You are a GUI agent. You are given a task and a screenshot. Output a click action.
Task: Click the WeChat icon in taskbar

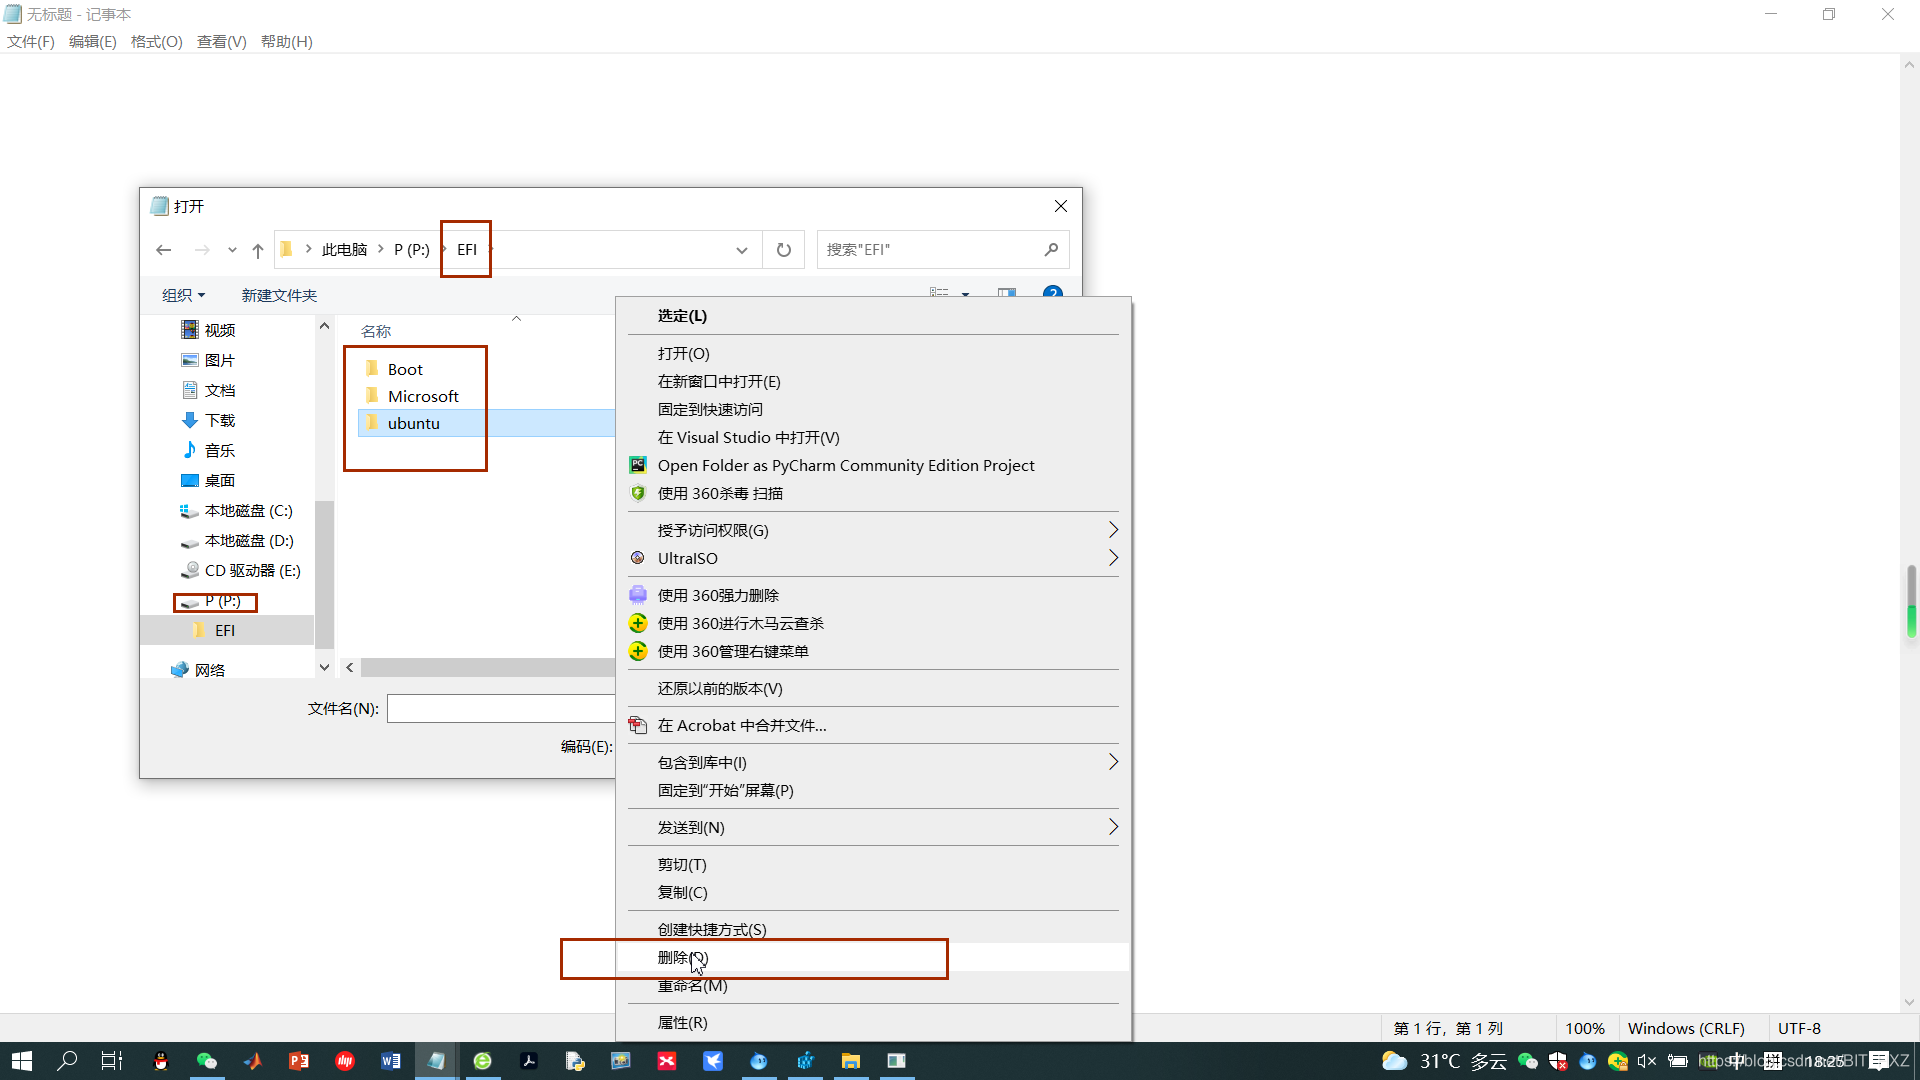(x=207, y=1061)
